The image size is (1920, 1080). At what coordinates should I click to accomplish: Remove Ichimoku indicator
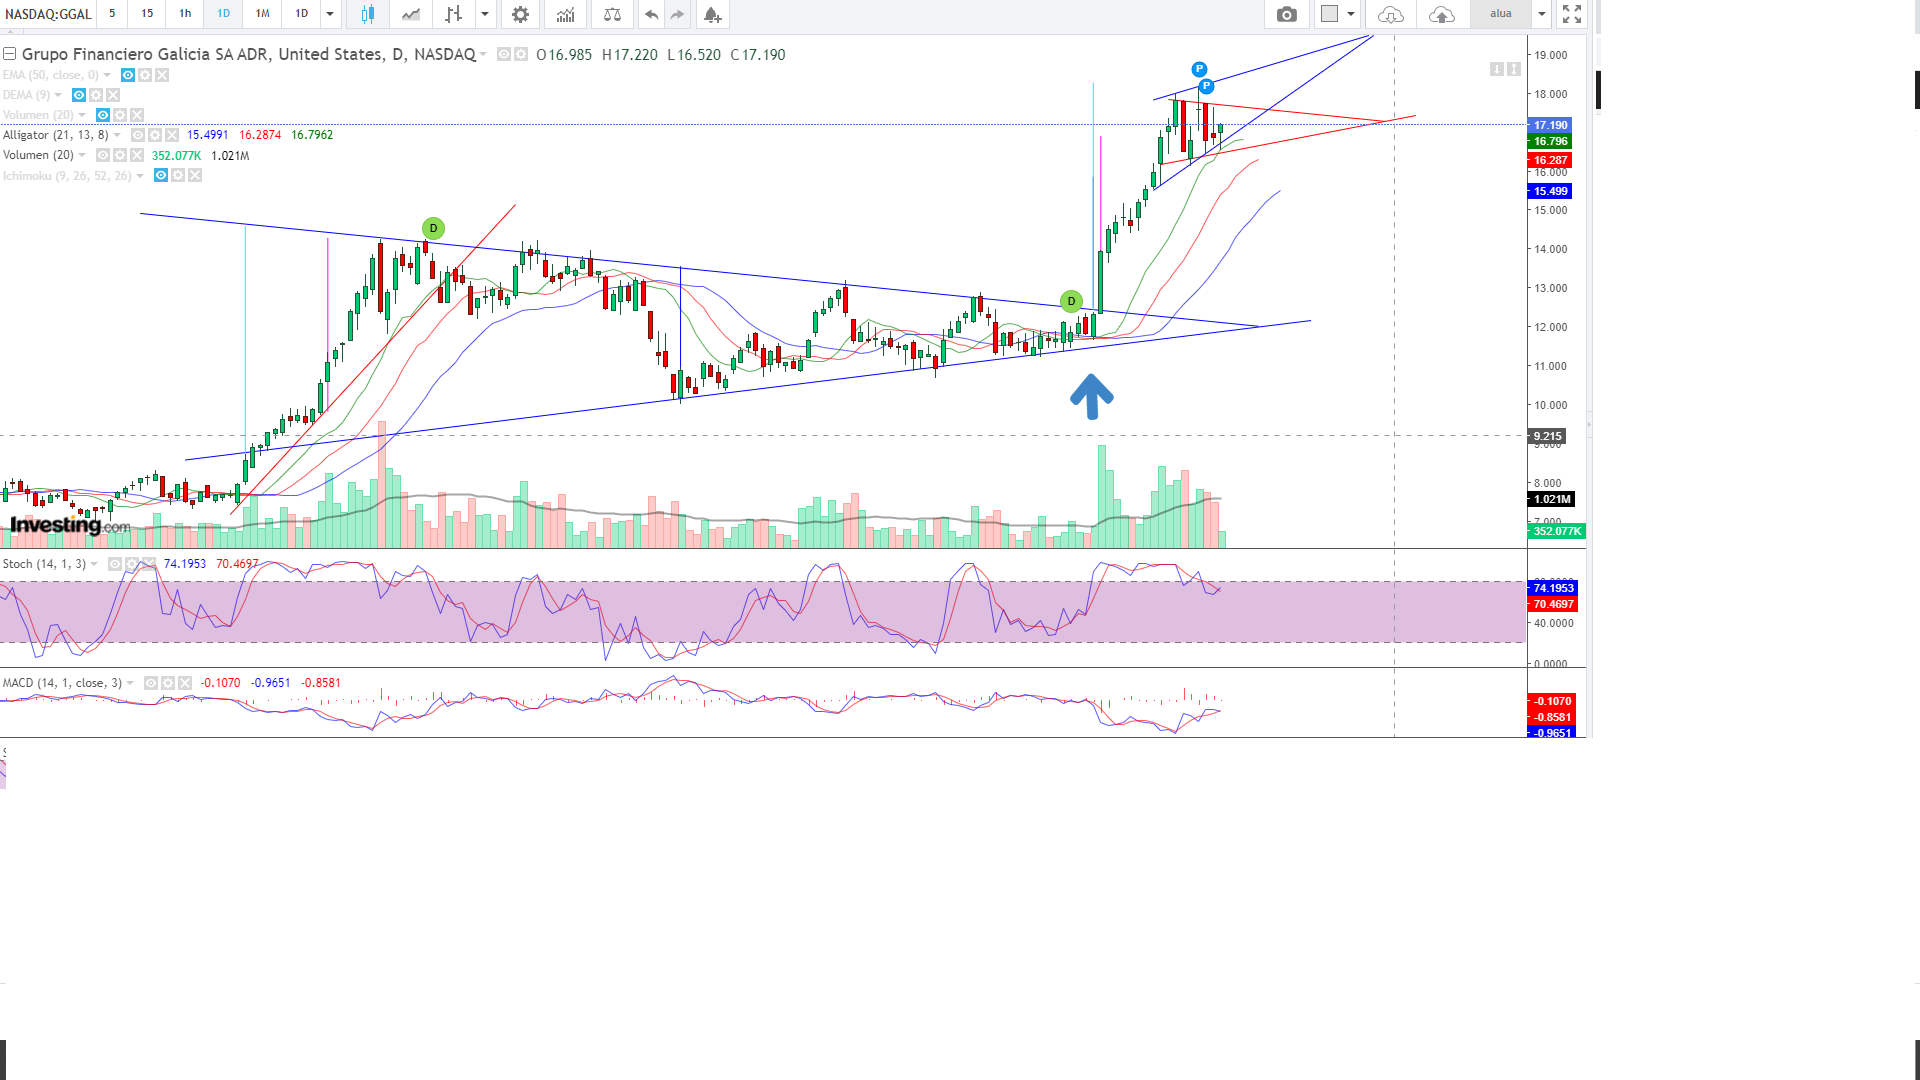point(195,176)
